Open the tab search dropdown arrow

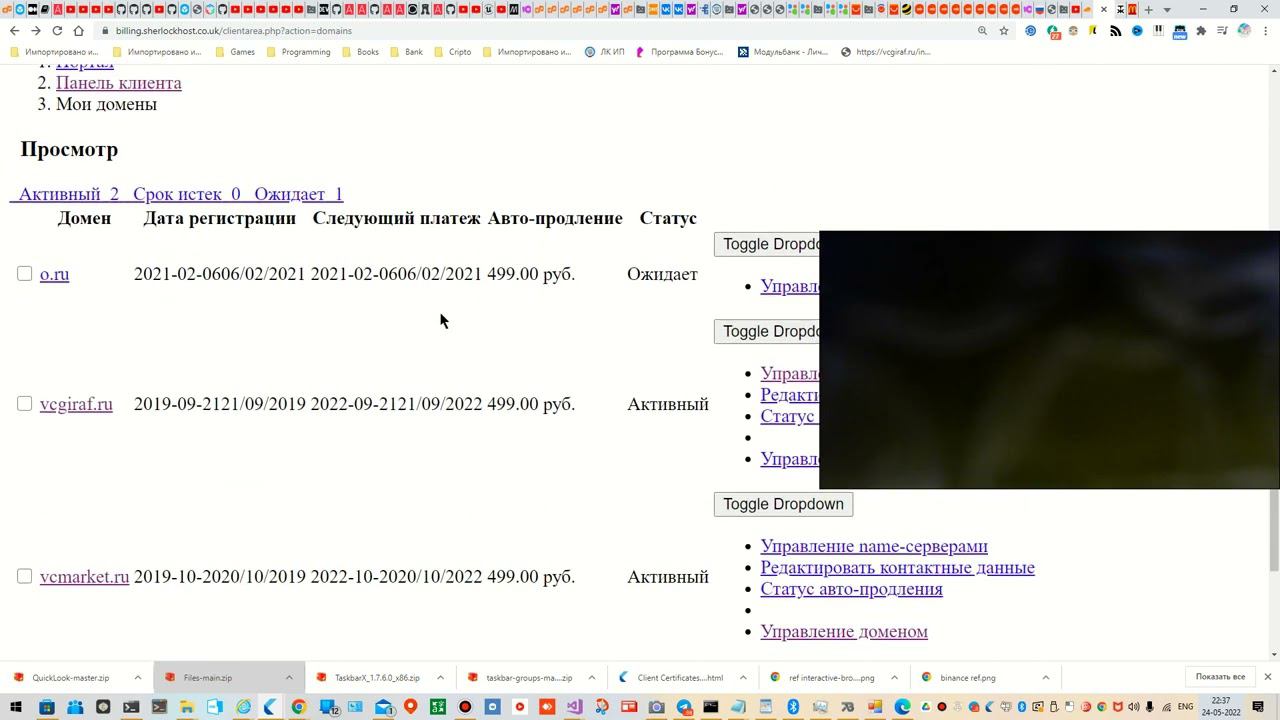1167,9
